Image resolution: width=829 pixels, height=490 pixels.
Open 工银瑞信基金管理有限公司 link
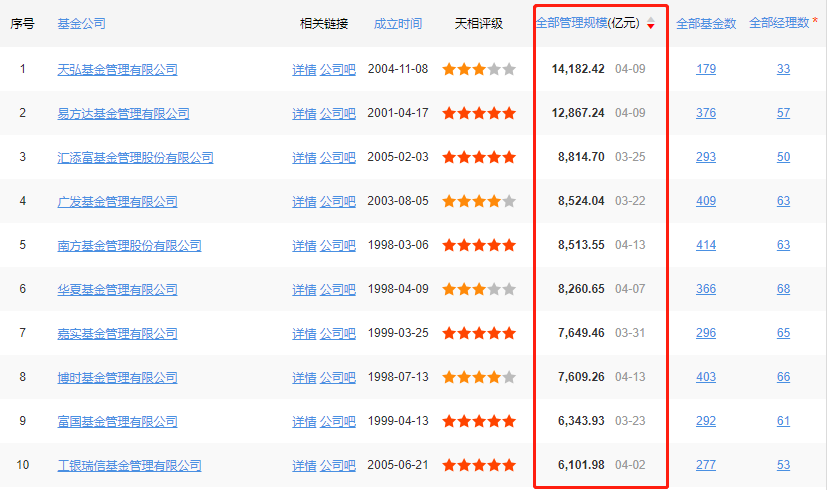pyautogui.click(x=130, y=465)
